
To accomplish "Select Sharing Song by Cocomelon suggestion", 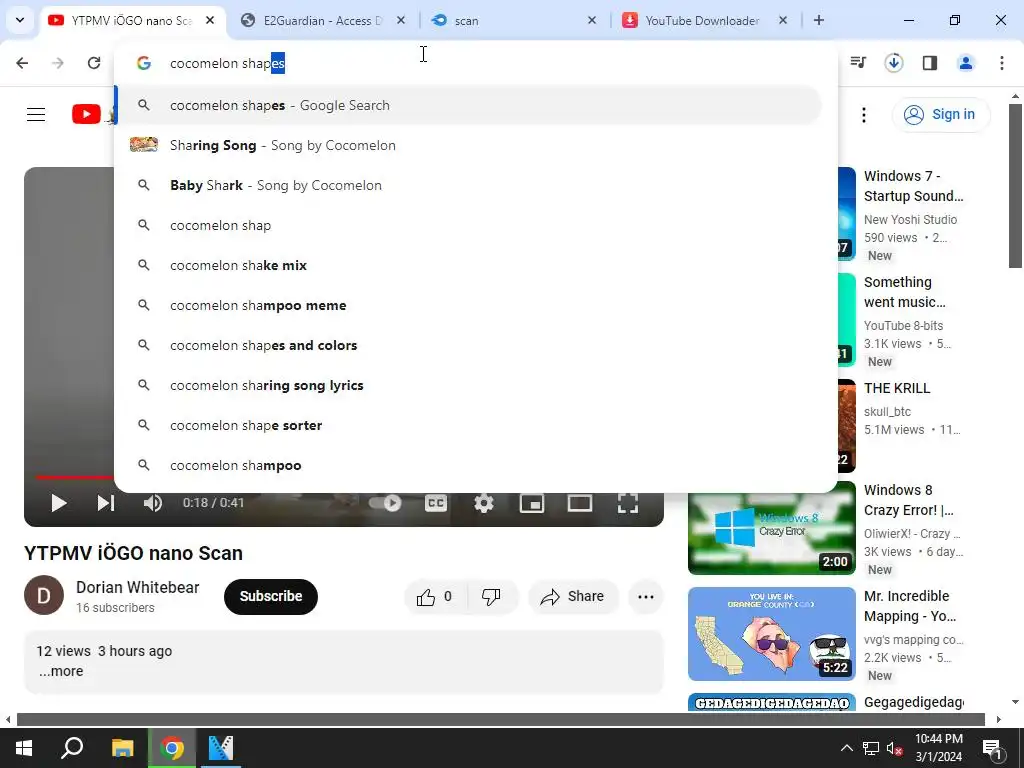I will pos(469,145).
